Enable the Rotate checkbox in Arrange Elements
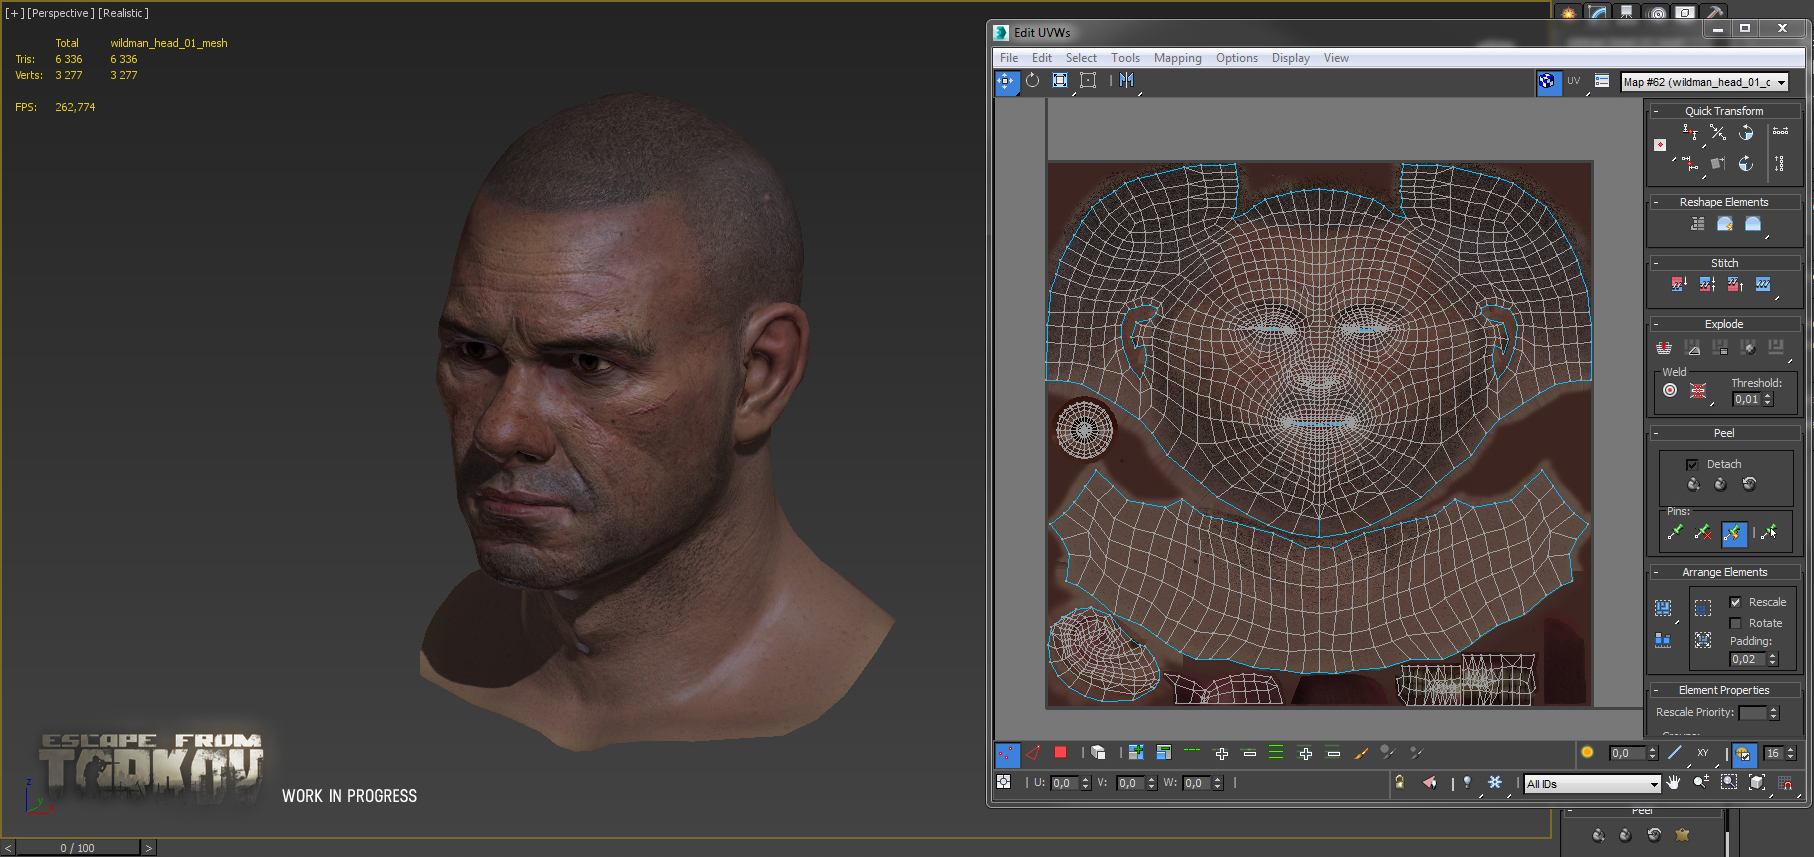Image resolution: width=1814 pixels, height=857 pixels. pyautogui.click(x=1735, y=623)
